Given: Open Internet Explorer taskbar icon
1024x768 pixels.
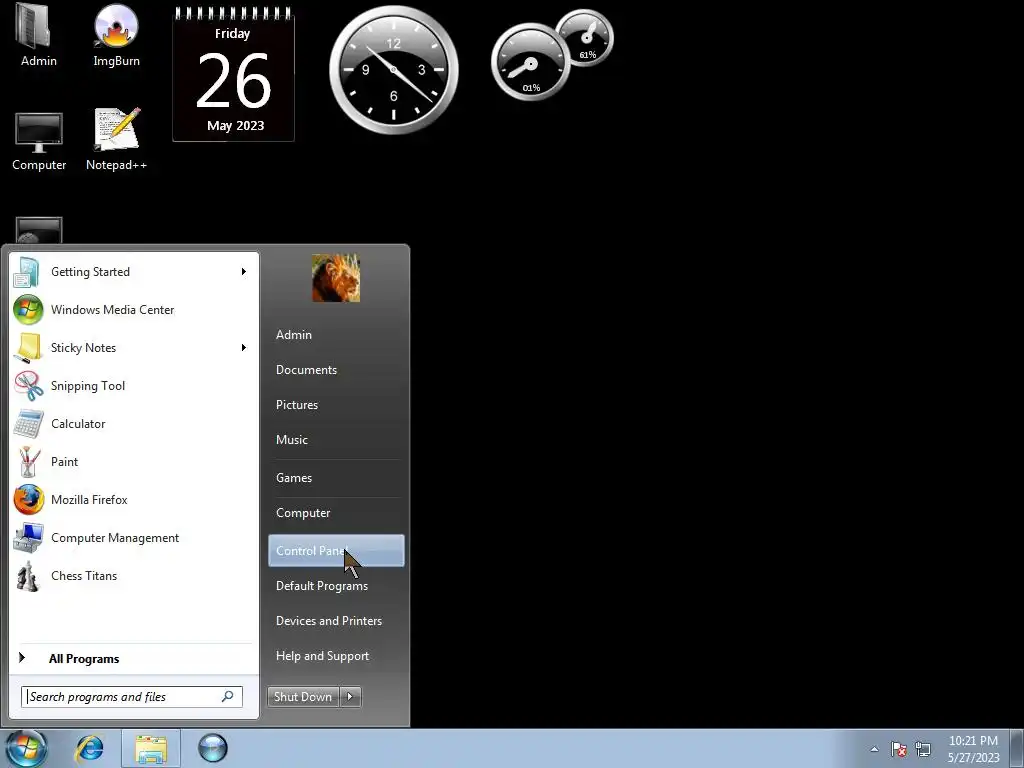Looking at the screenshot, I should pyautogui.click(x=89, y=748).
